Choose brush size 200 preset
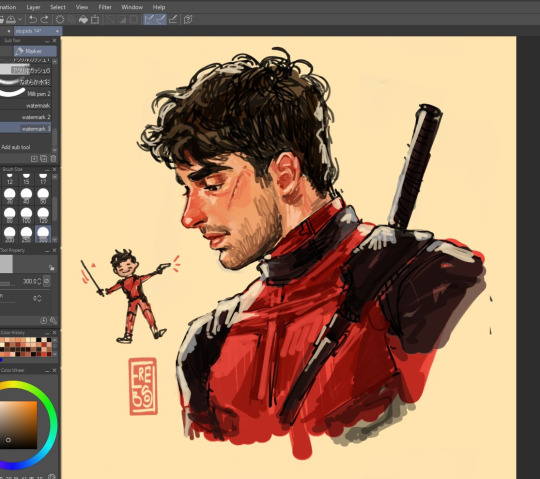The image size is (540, 479). [x=10, y=235]
